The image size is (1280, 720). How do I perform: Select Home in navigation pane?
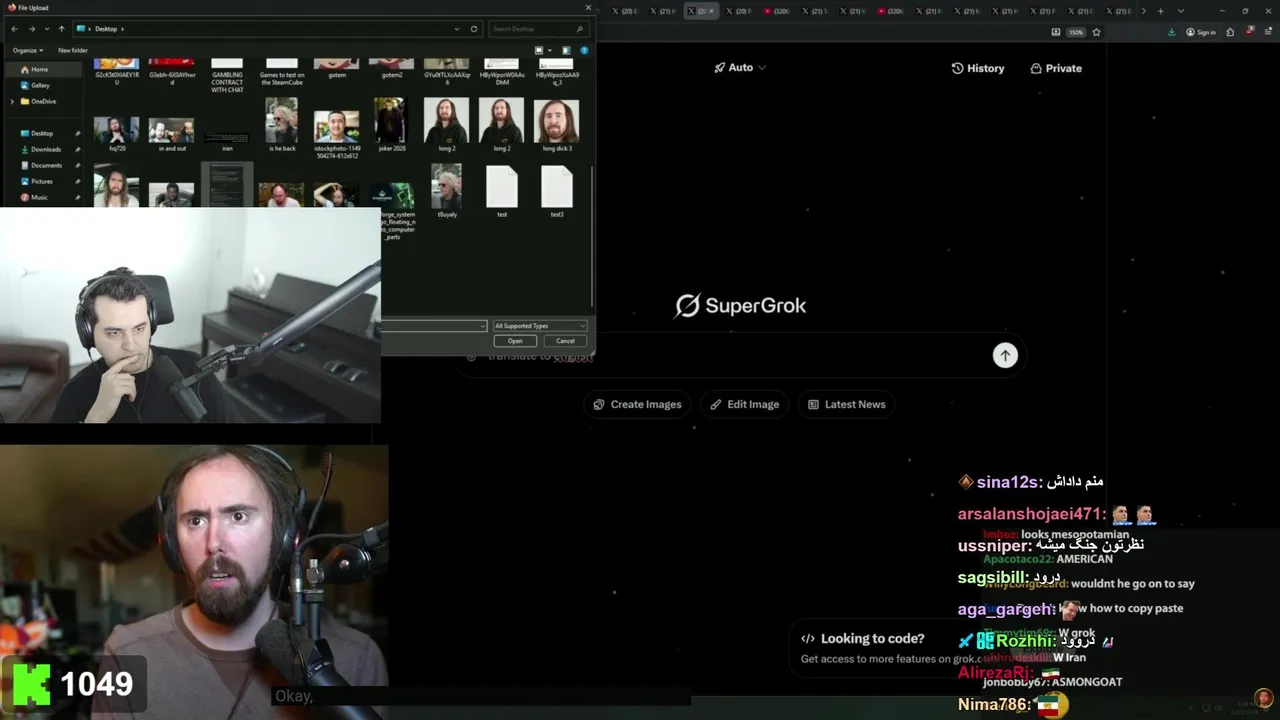[x=45, y=69]
